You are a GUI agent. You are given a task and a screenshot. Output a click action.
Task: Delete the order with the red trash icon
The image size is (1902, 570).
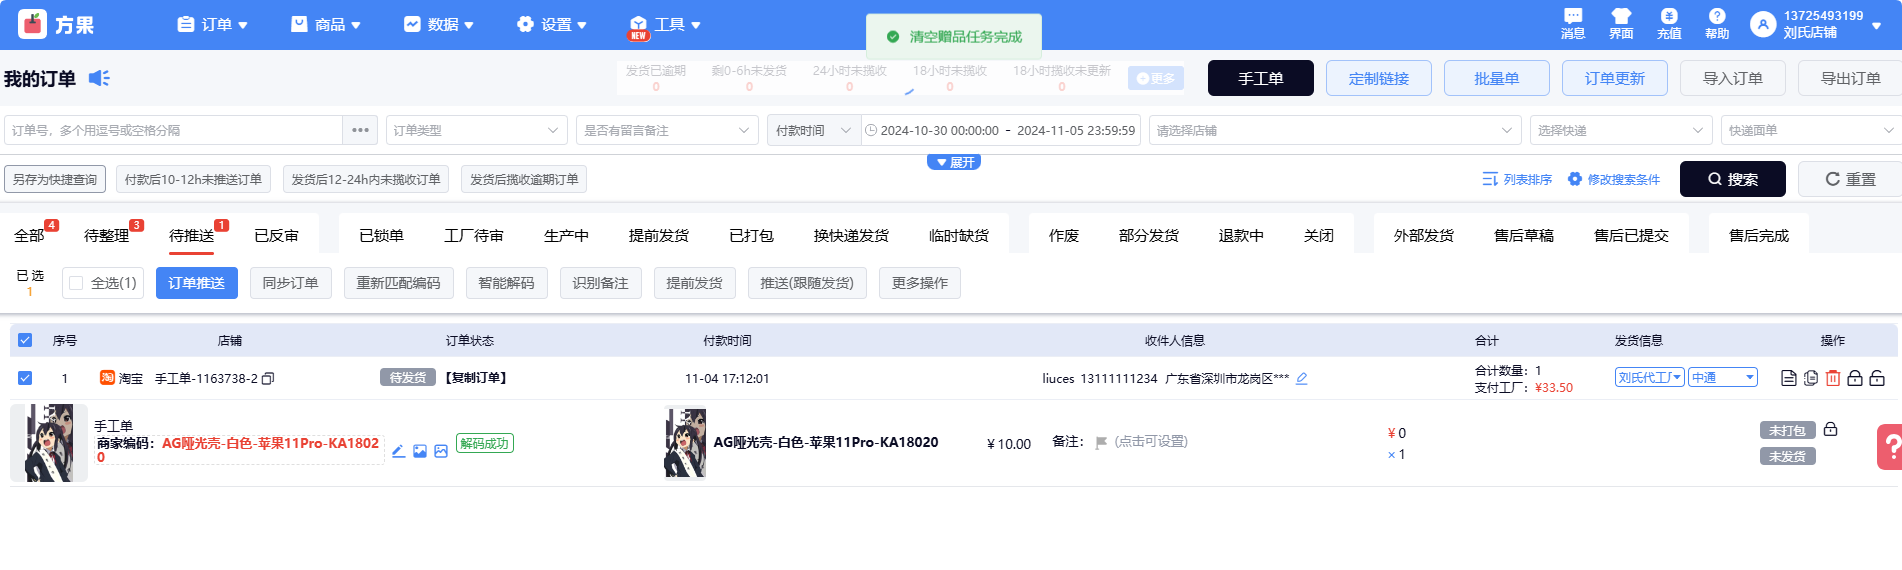[x=1833, y=378]
